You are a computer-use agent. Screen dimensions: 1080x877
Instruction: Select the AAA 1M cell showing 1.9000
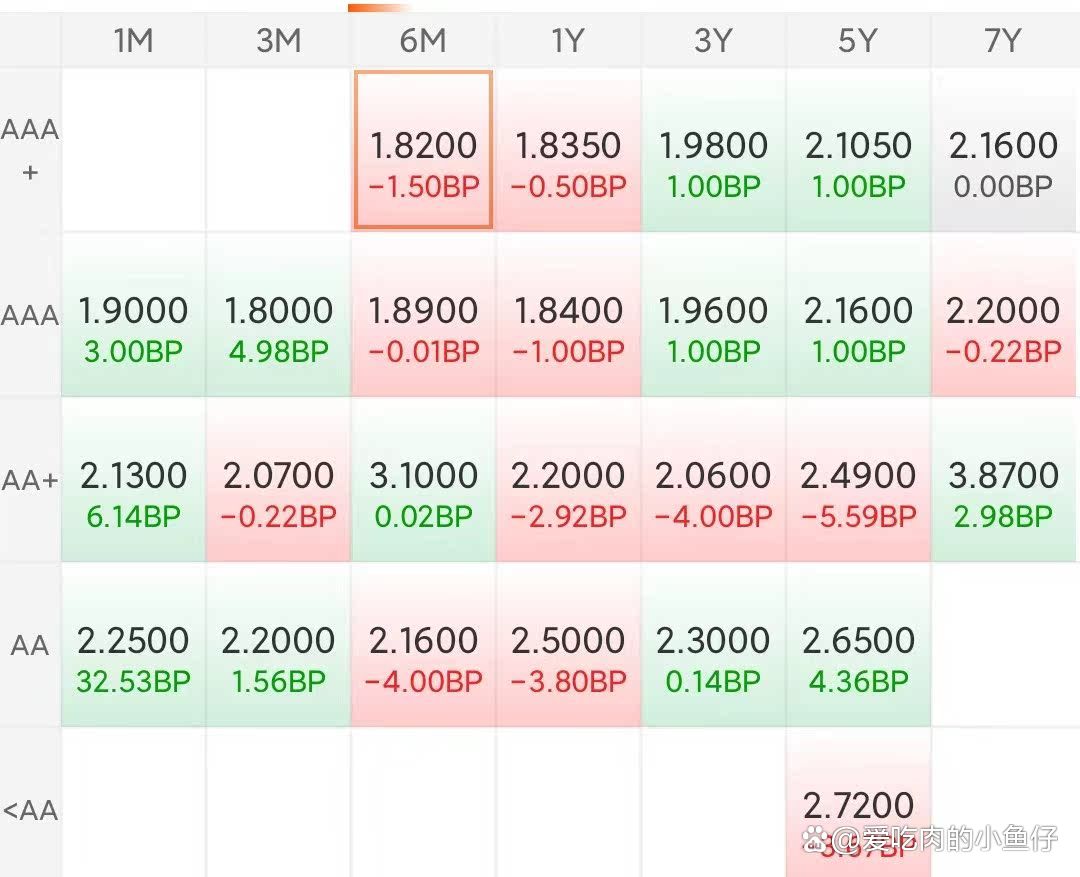133,316
